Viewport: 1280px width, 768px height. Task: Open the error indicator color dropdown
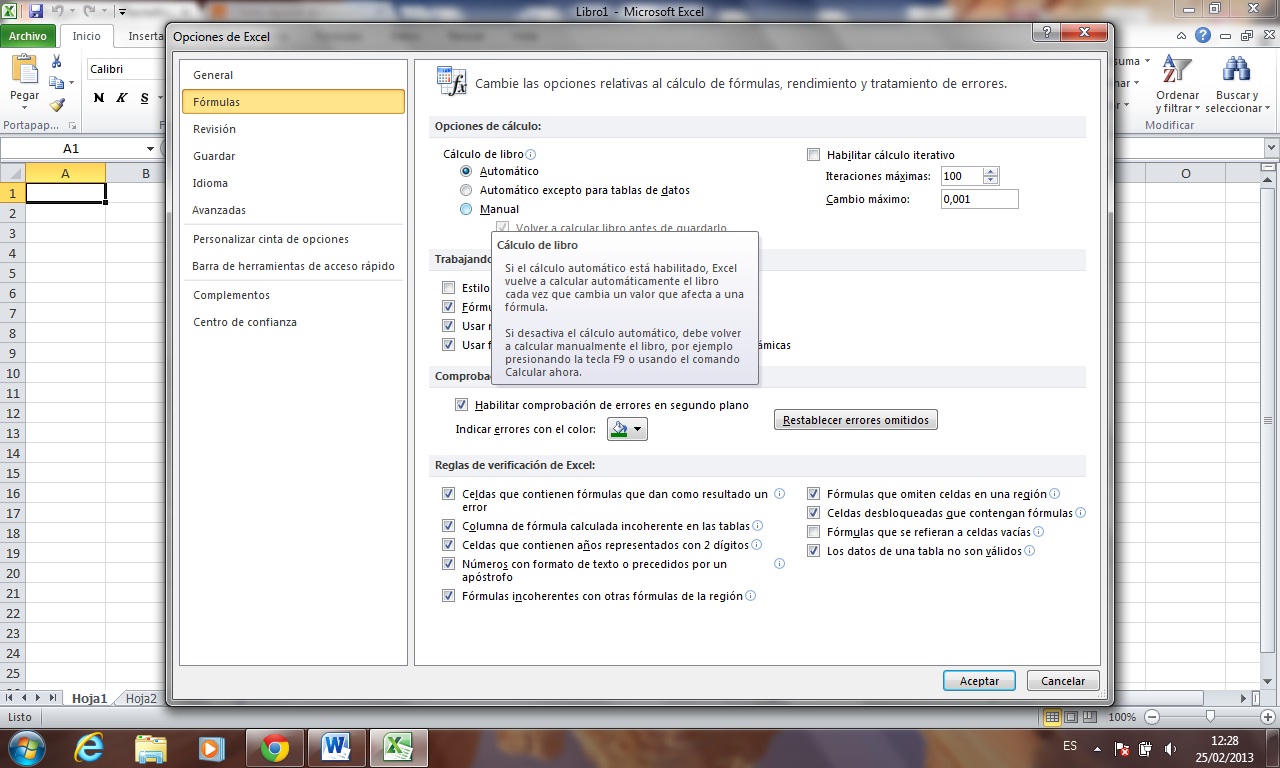pos(628,429)
